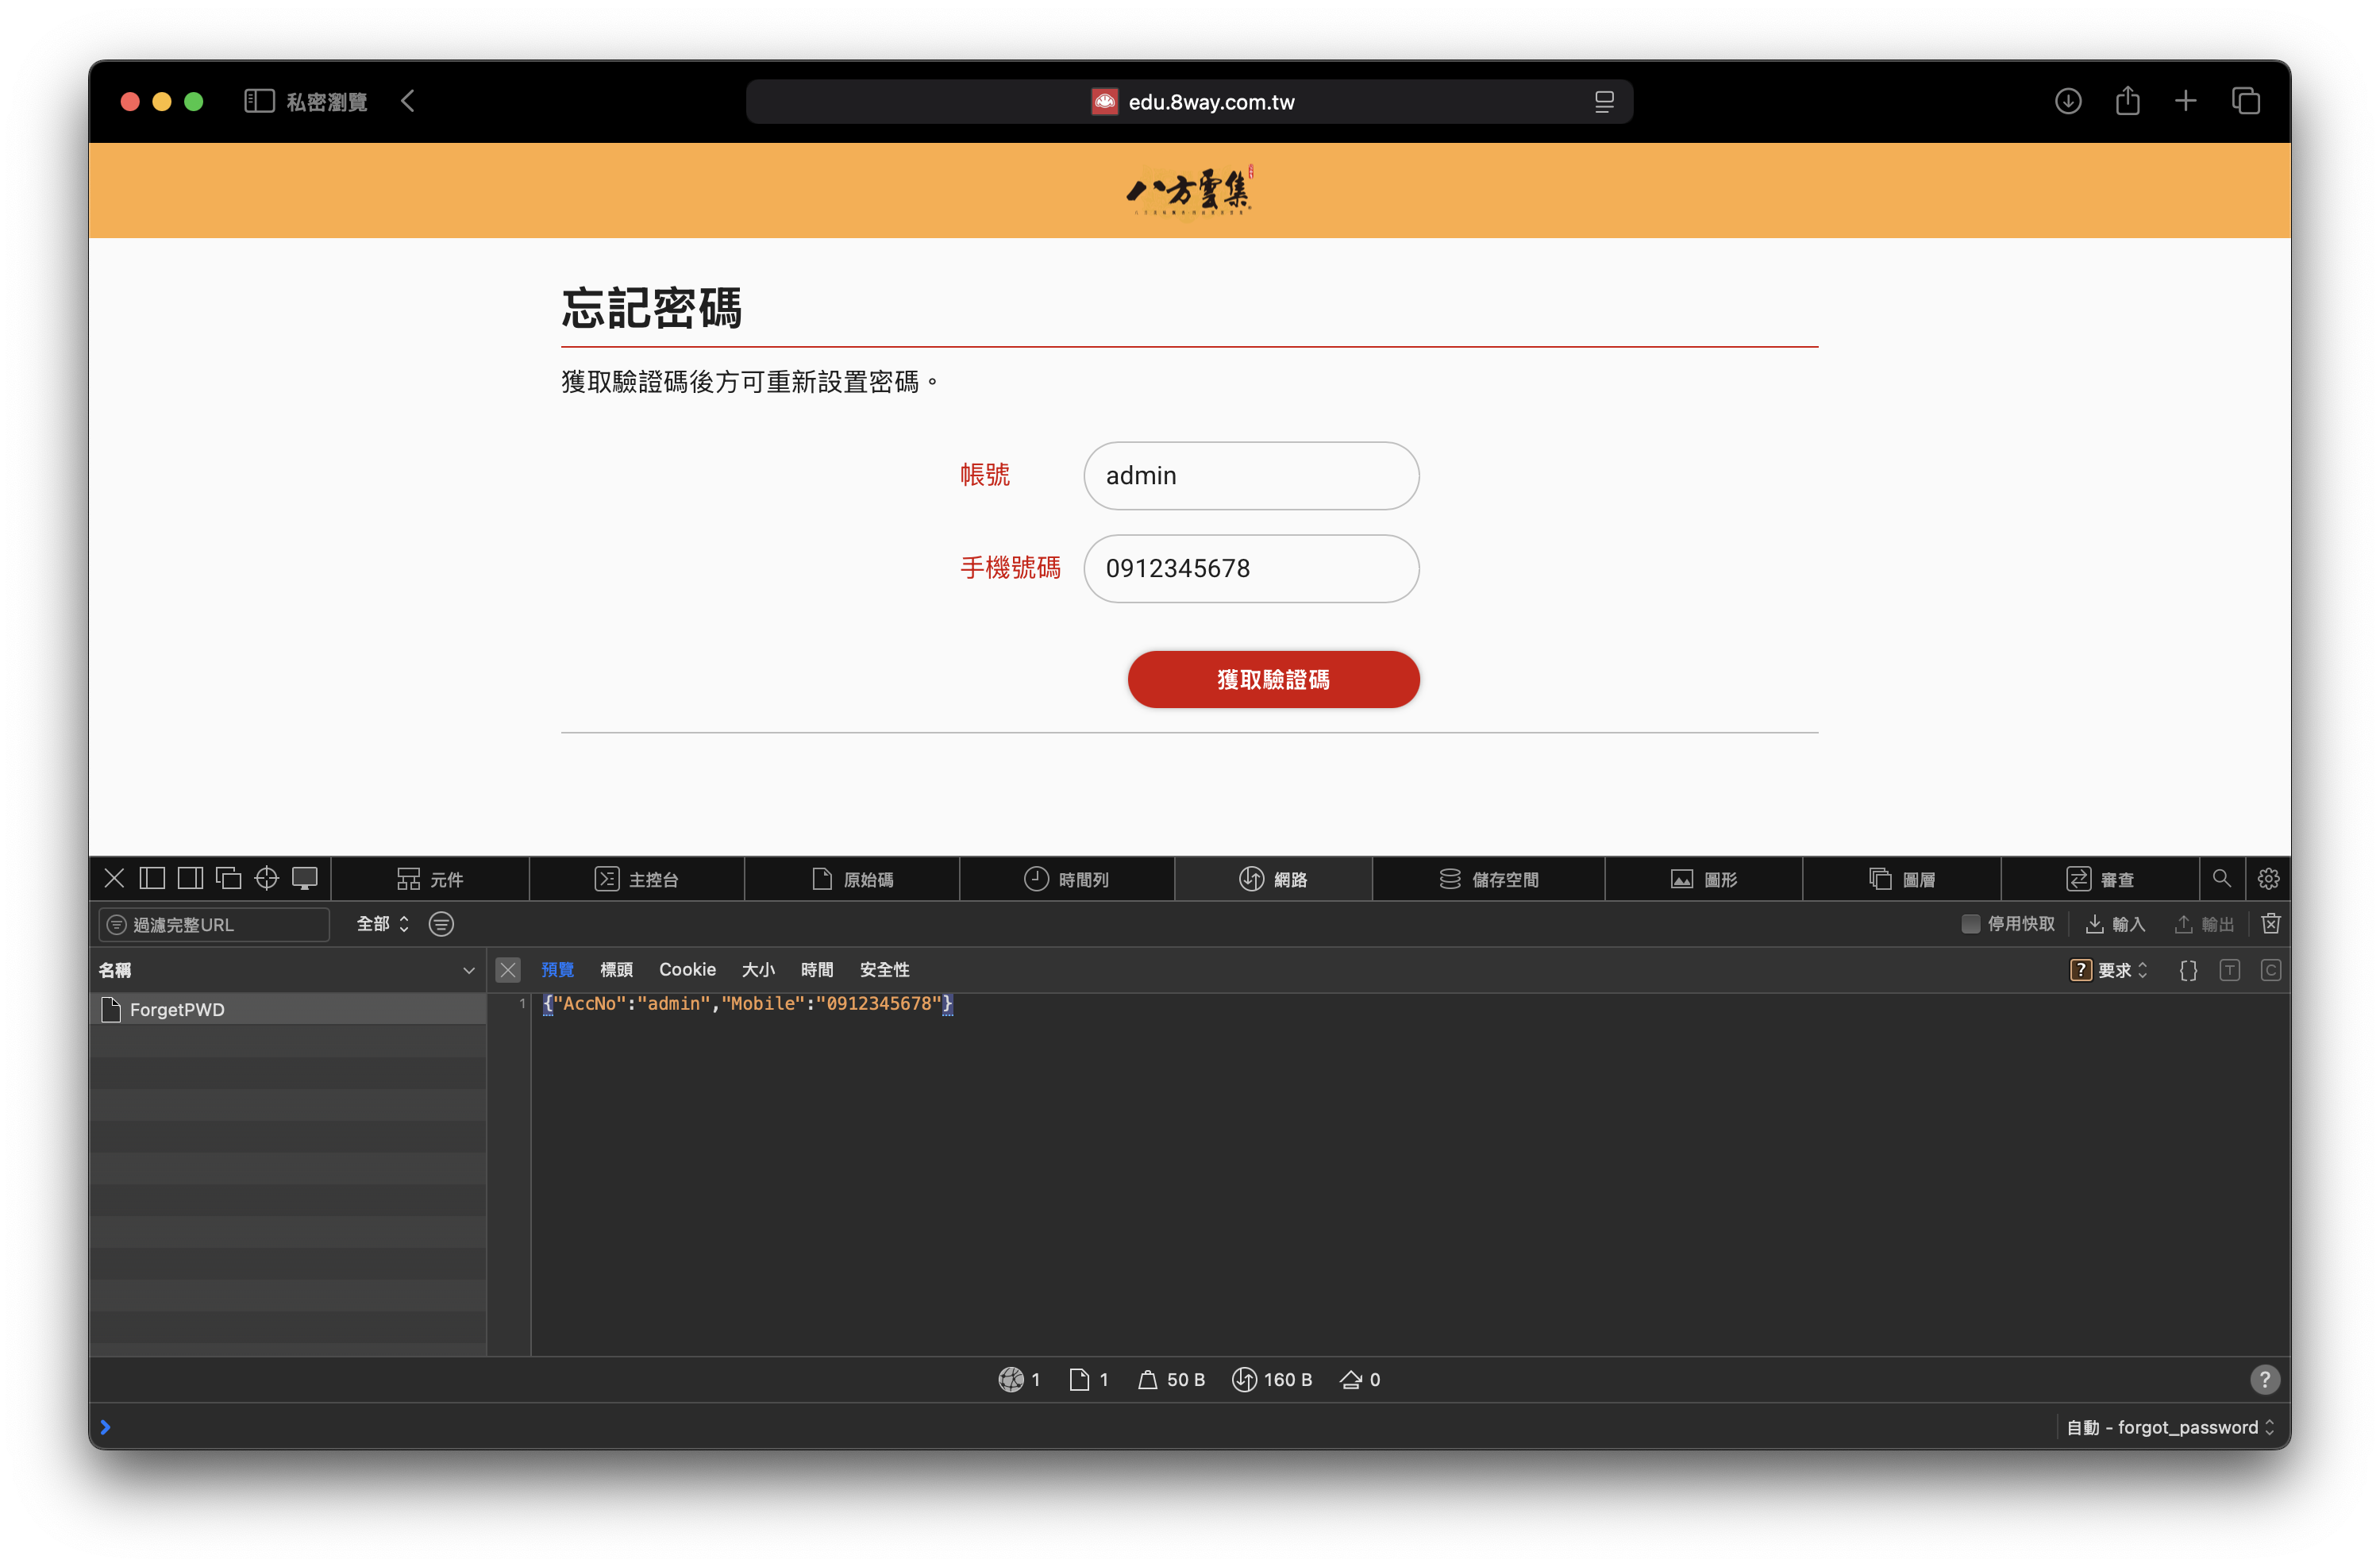Screen dimensions: 2380x1567
Task: Click the code coverage C icon
Action: tap(2271, 970)
